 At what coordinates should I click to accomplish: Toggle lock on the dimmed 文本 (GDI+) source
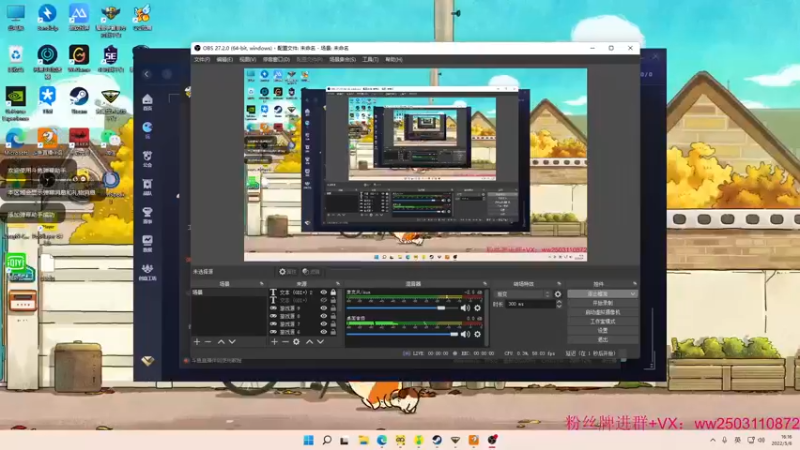[x=333, y=301]
